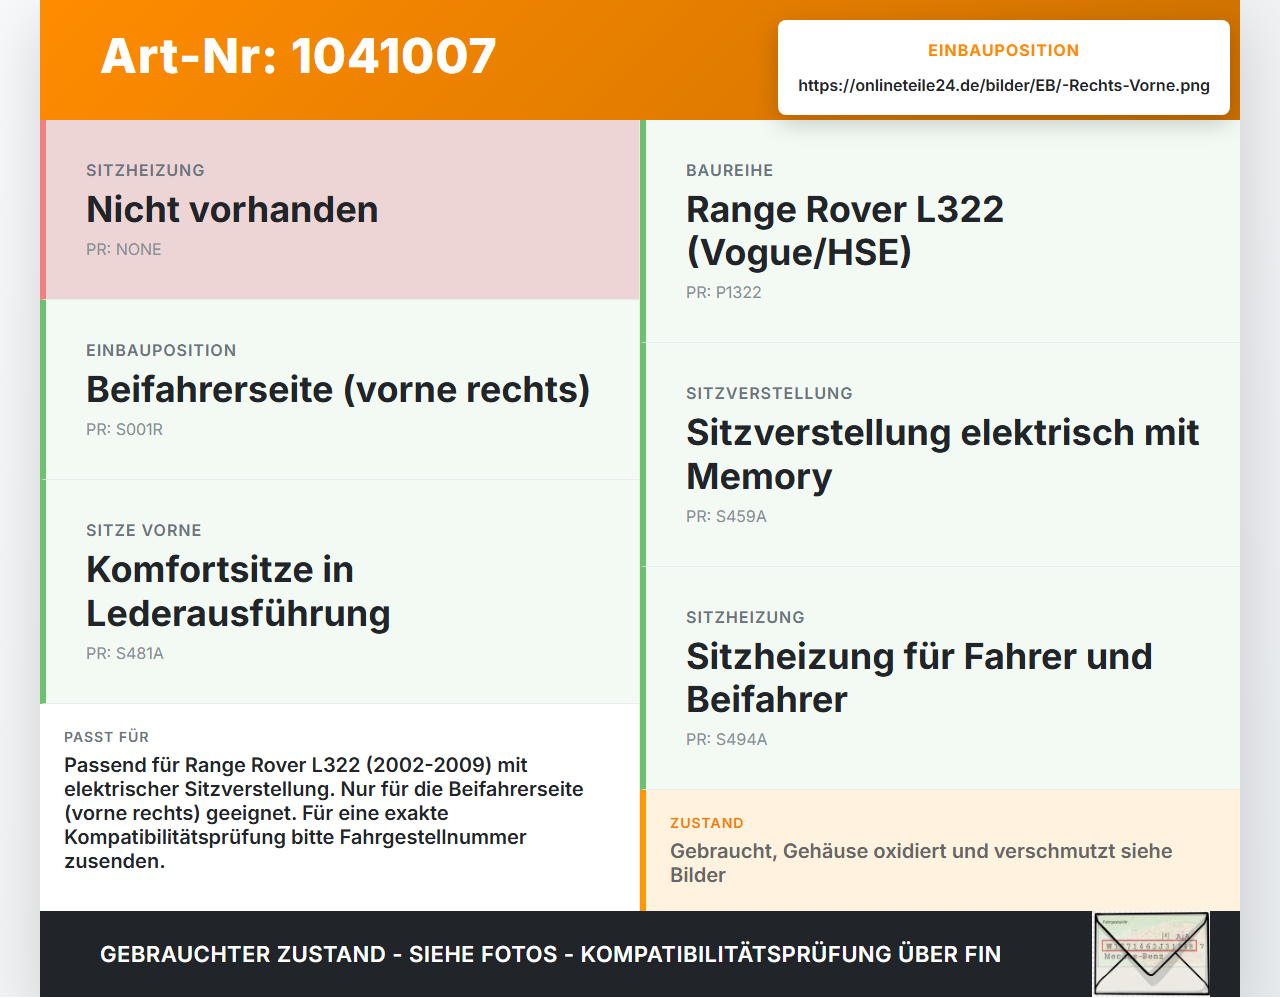Screen dimensions: 1280x998
Task: Open the Rechts-Vorne.png image URL
Action: pos(1004,86)
